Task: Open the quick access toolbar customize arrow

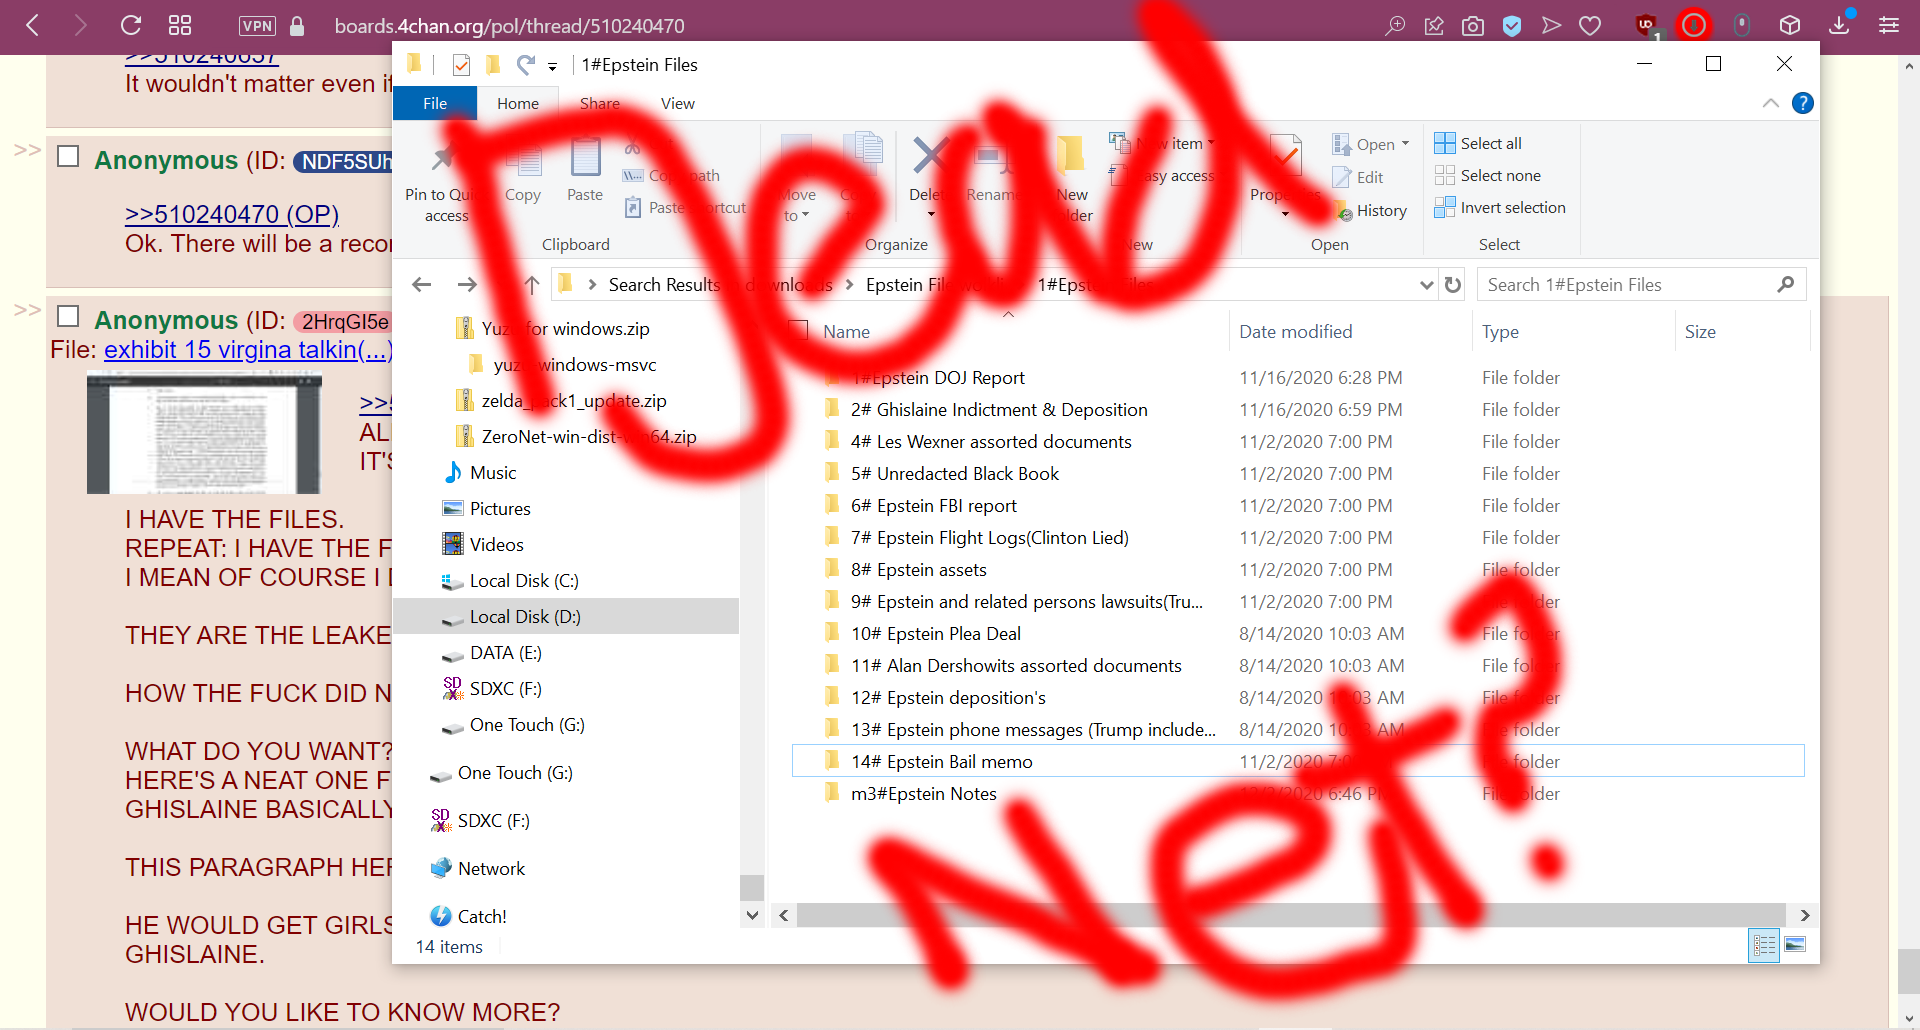Action: click(552, 66)
